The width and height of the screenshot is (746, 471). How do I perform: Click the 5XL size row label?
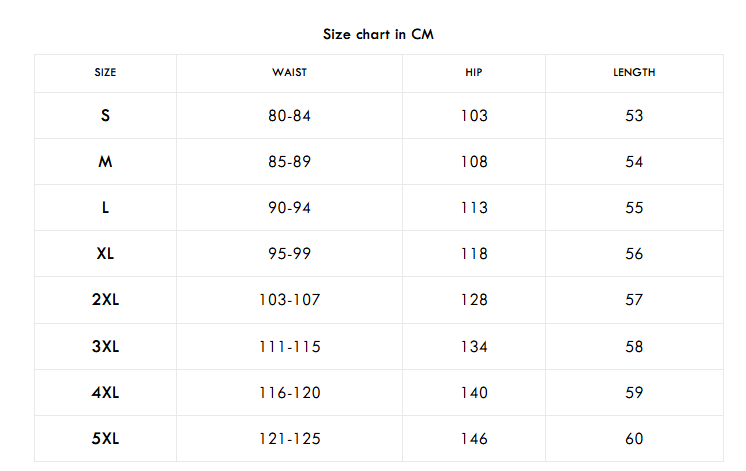pyautogui.click(x=105, y=439)
